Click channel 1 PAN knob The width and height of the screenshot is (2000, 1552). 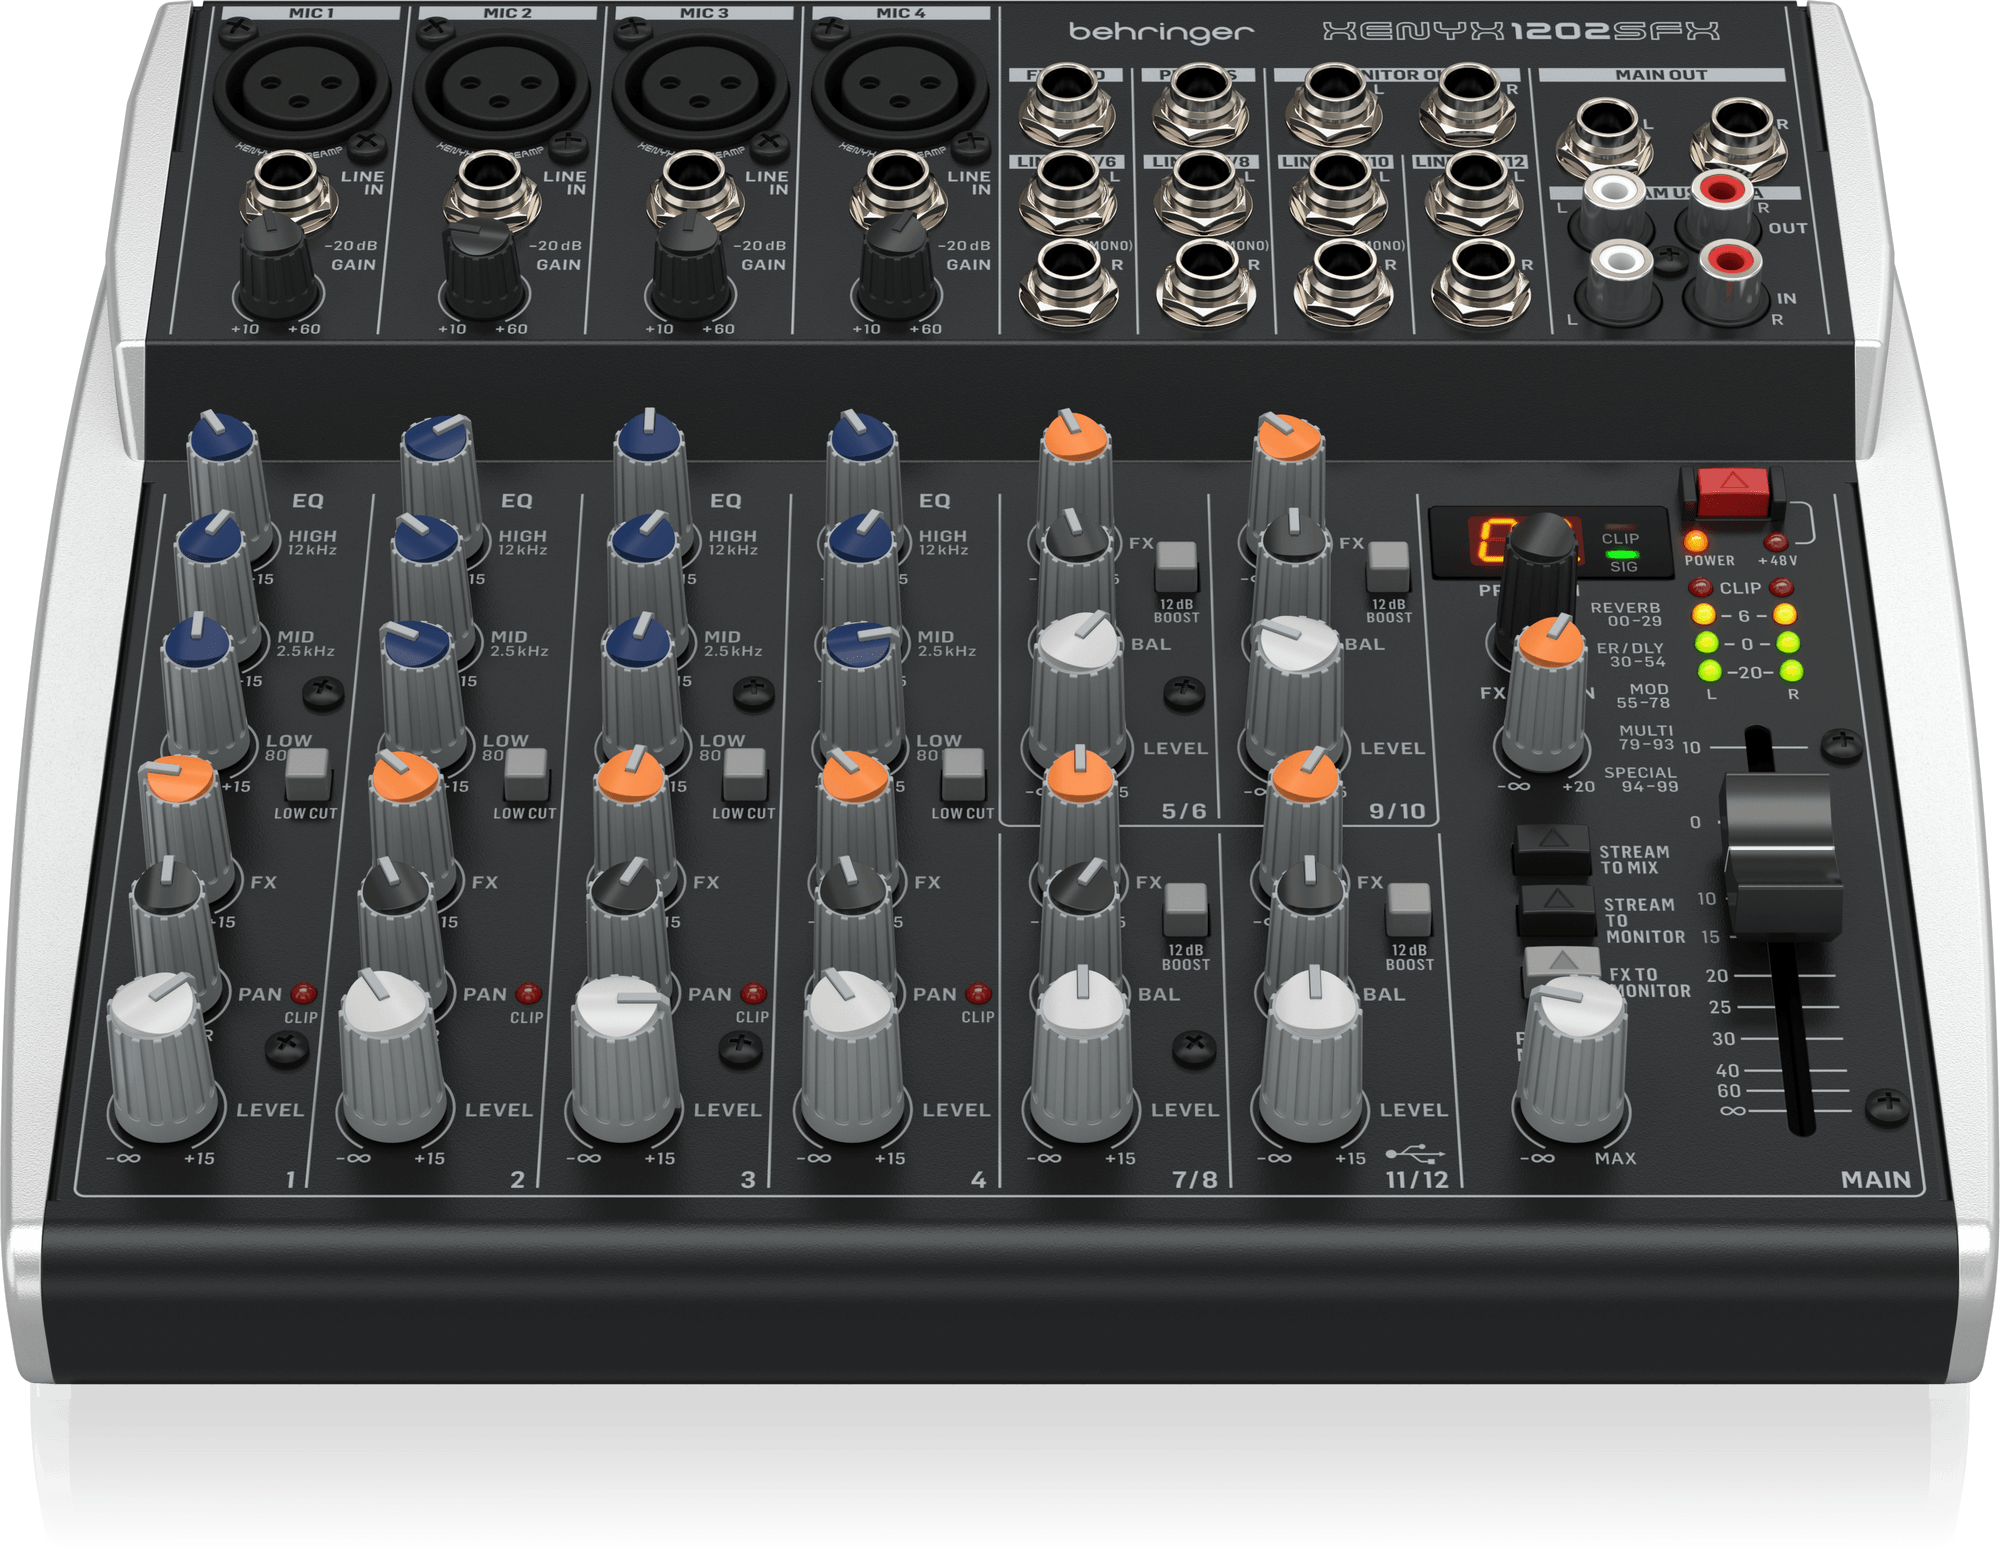pyautogui.click(x=173, y=935)
